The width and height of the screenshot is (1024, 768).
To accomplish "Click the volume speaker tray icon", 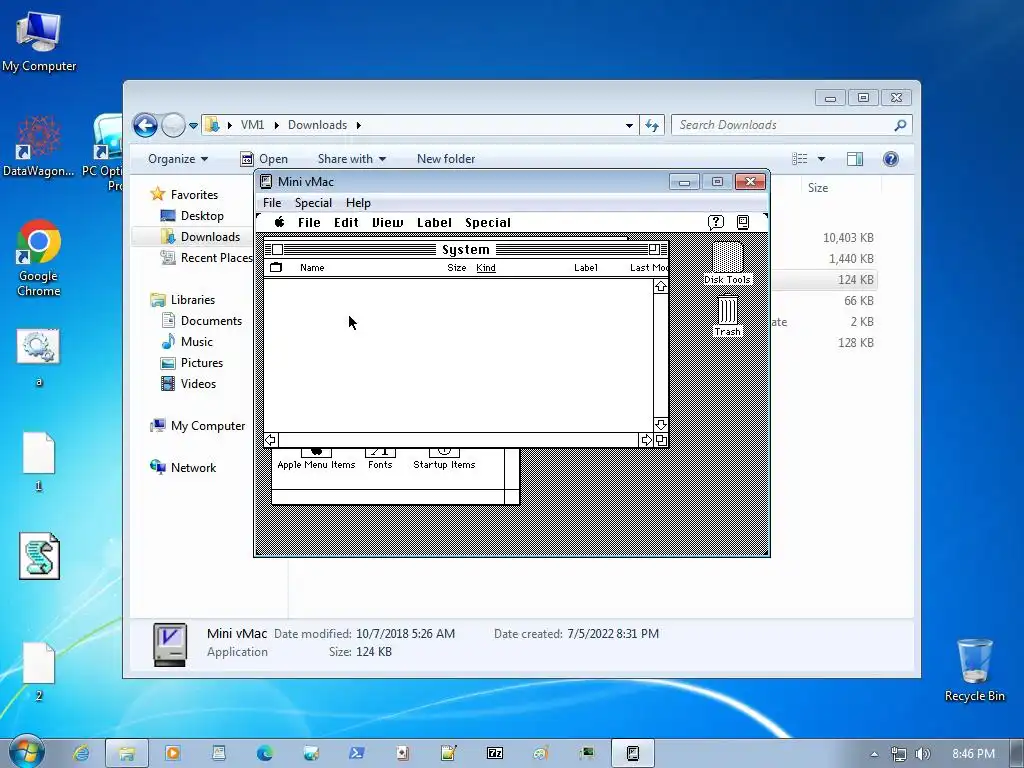I will (922, 754).
